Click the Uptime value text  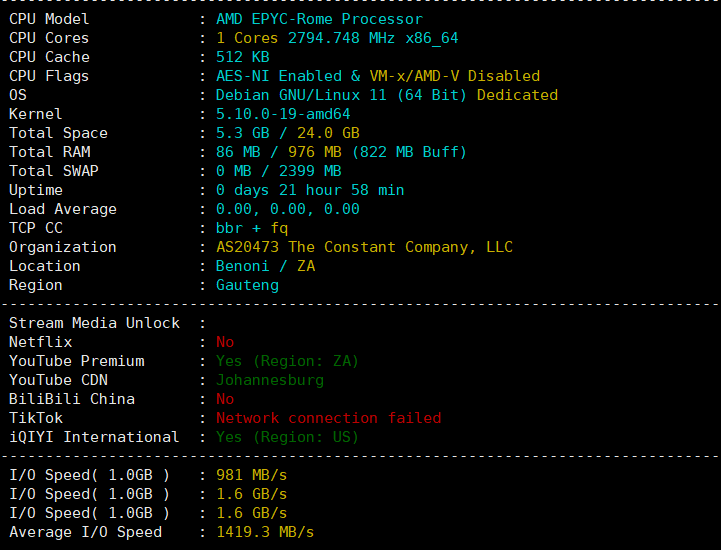coord(310,190)
